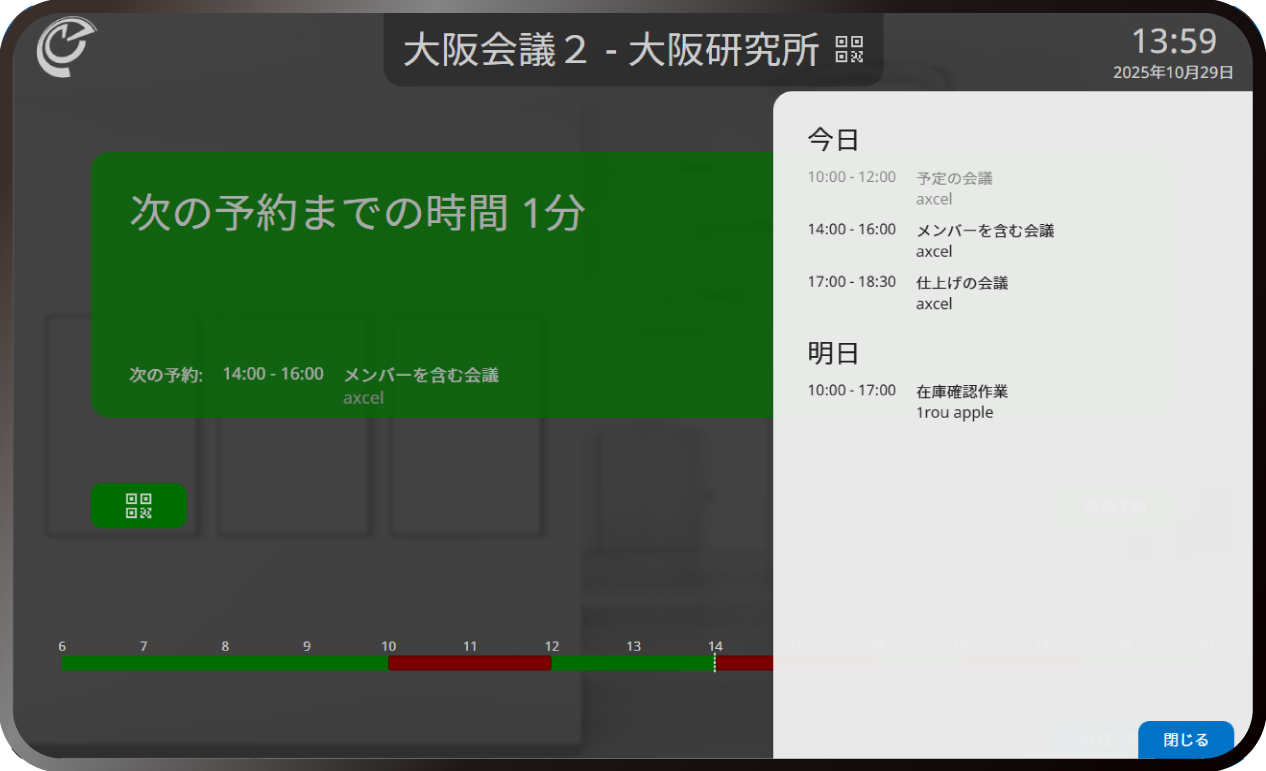The image size is (1266, 771).
Task: Select the 仕上げの会議 entry at 17:00
Action: [x=960, y=292]
